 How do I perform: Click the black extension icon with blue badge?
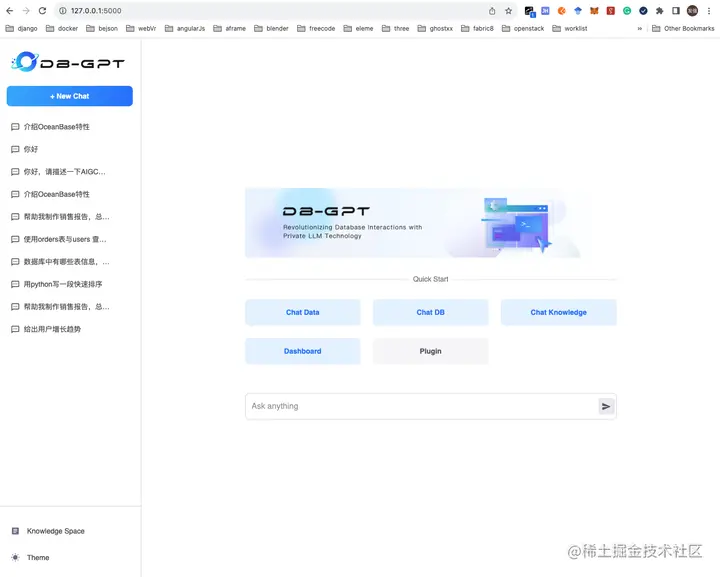pyautogui.click(x=529, y=11)
